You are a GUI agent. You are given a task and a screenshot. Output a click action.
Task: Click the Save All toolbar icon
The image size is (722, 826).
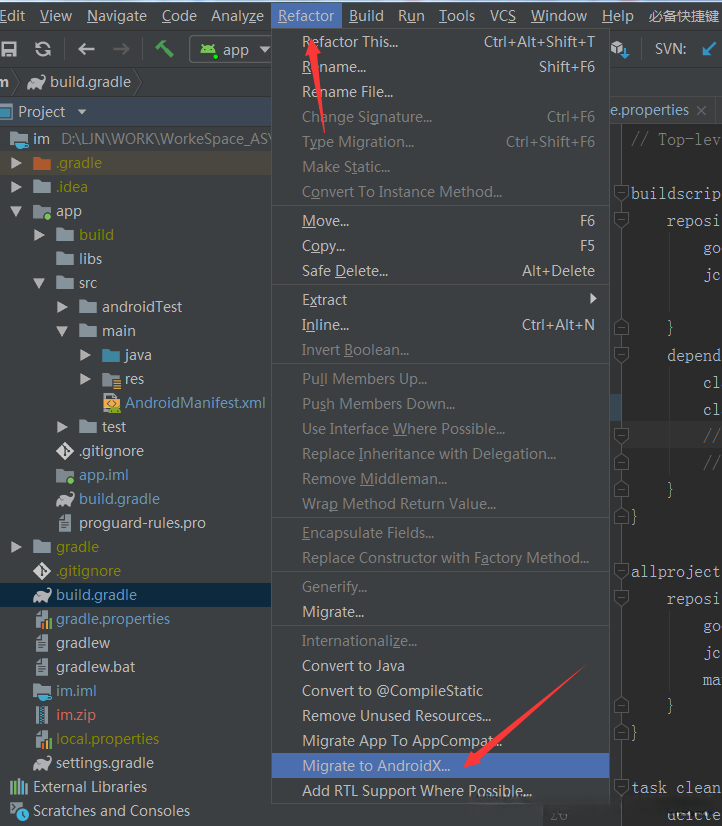pos(9,50)
